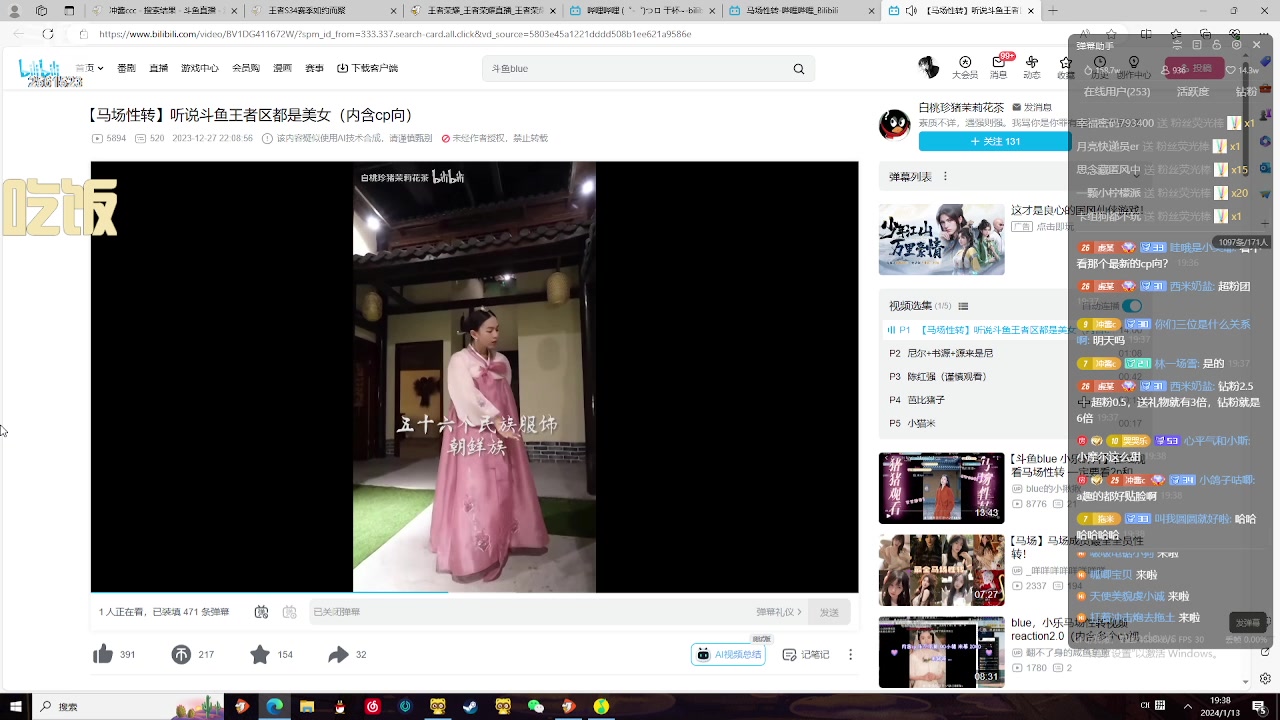The width and height of the screenshot is (1280, 720).
Task: Click the thumbs-up like icon under the video
Action: [x=103, y=653]
